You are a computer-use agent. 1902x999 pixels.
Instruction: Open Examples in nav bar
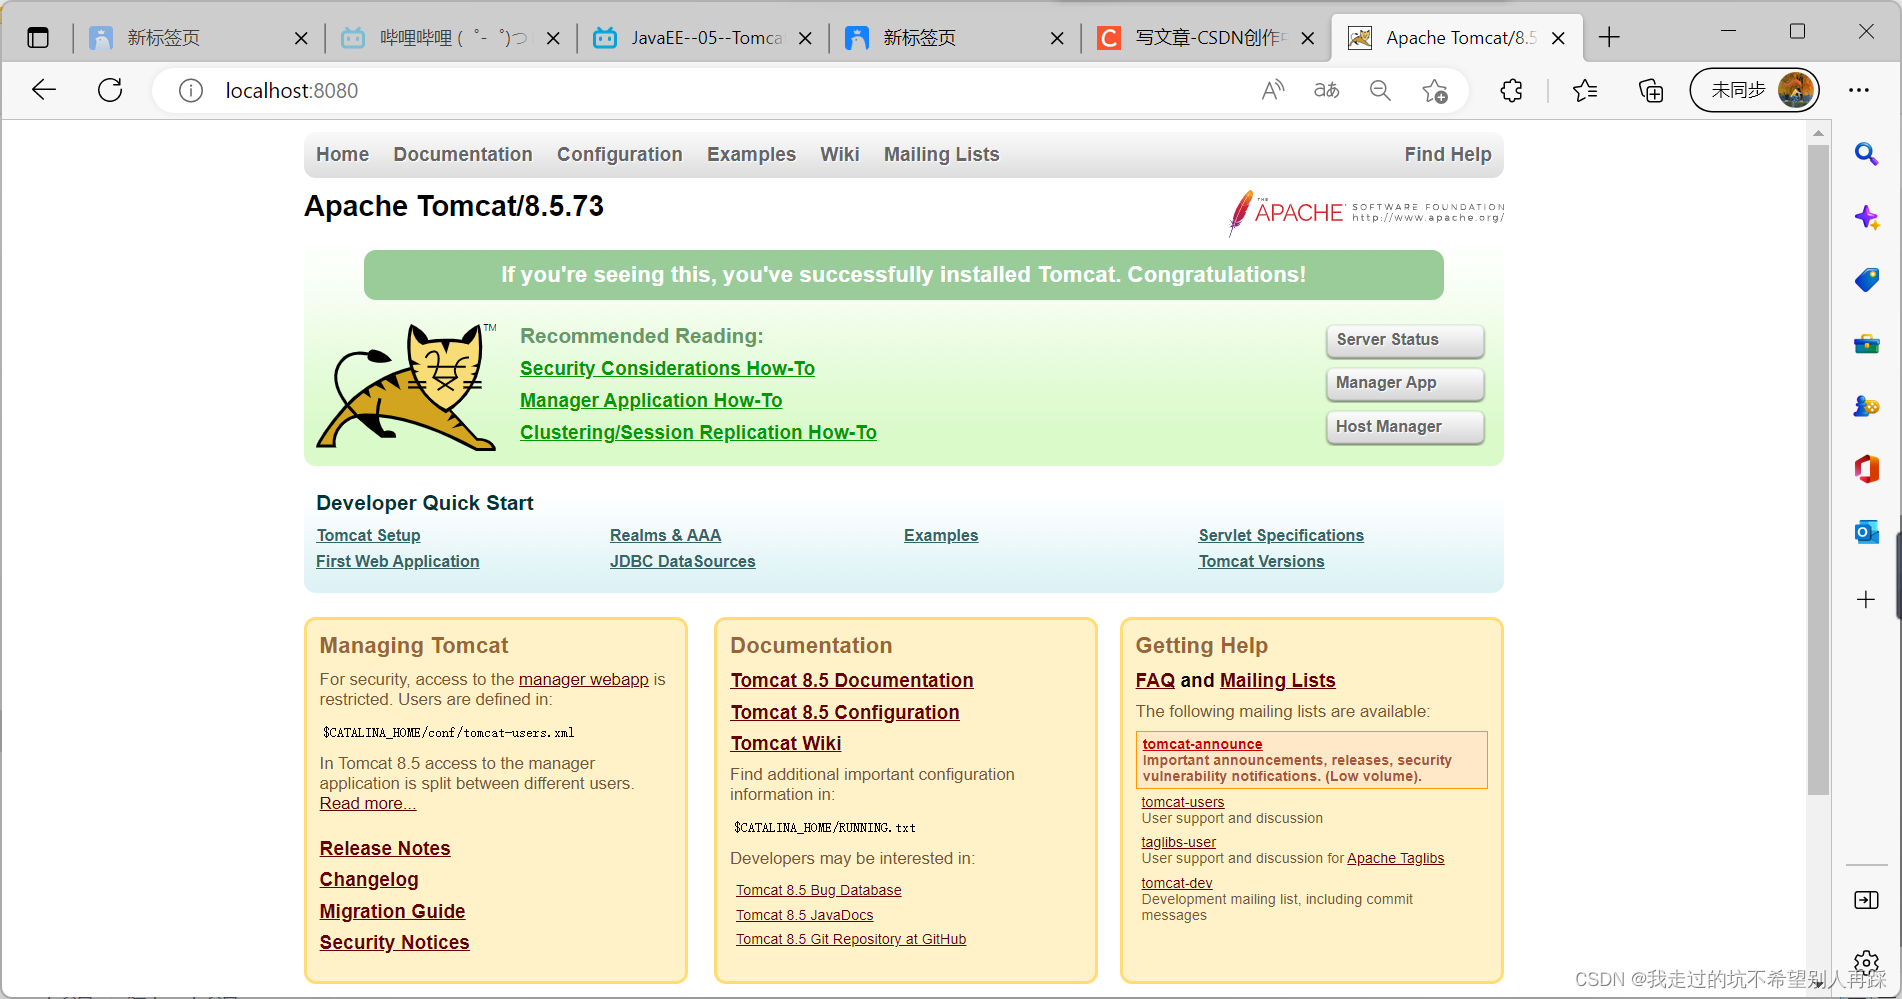click(x=751, y=154)
